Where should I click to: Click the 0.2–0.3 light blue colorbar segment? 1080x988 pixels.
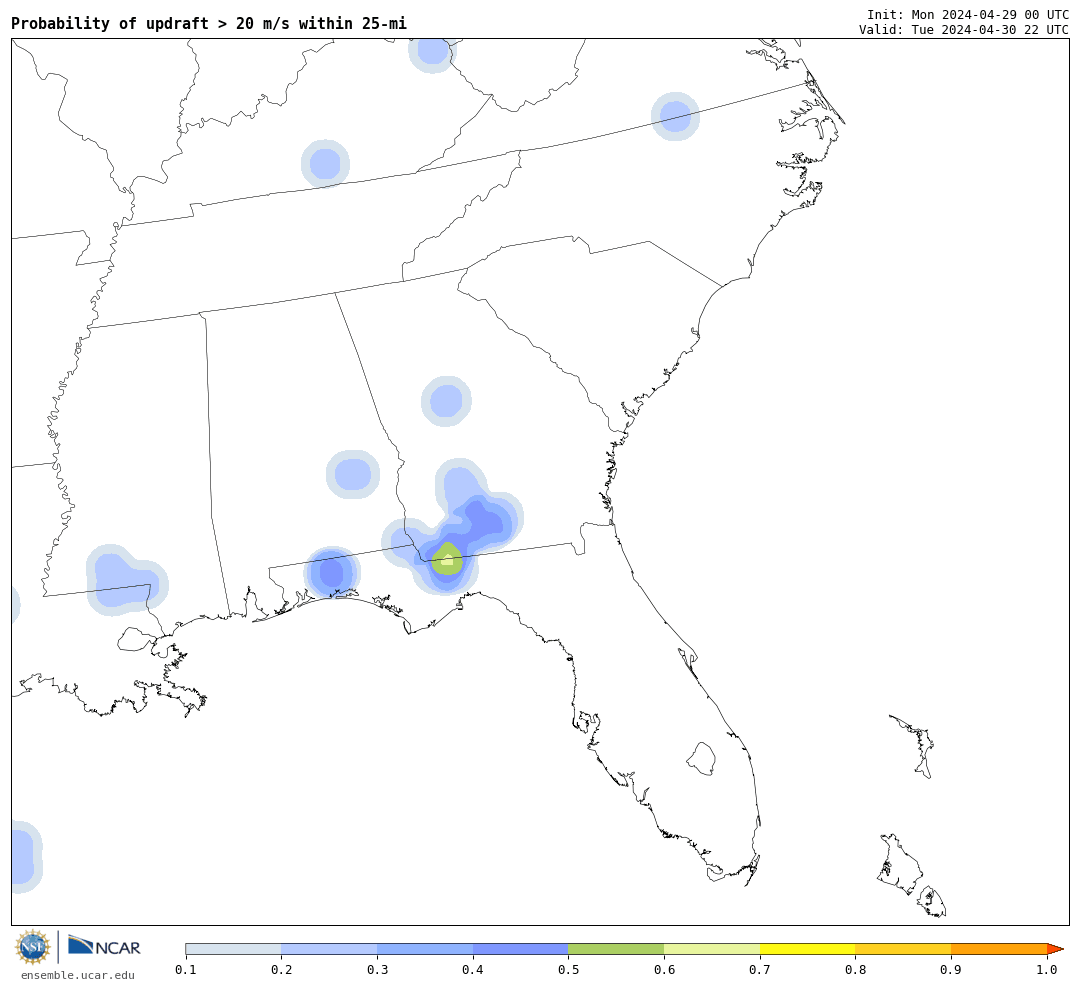click(329, 949)
